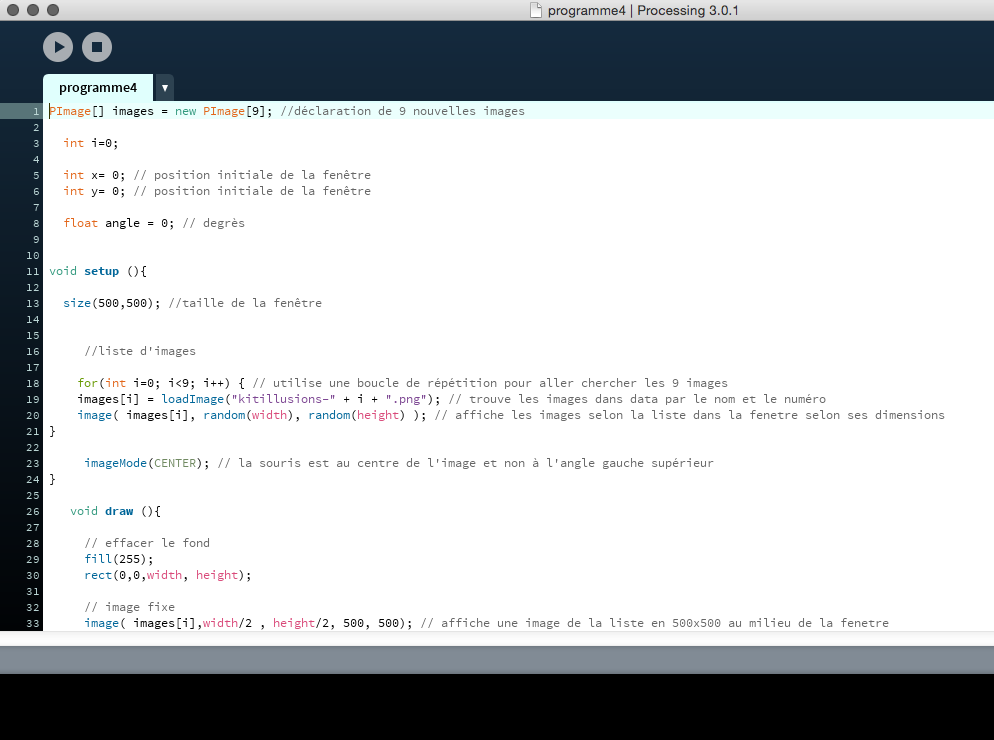The image size is (994, 740).
Task: Click line number 11 in the gutter
Action: pos(33,272)
